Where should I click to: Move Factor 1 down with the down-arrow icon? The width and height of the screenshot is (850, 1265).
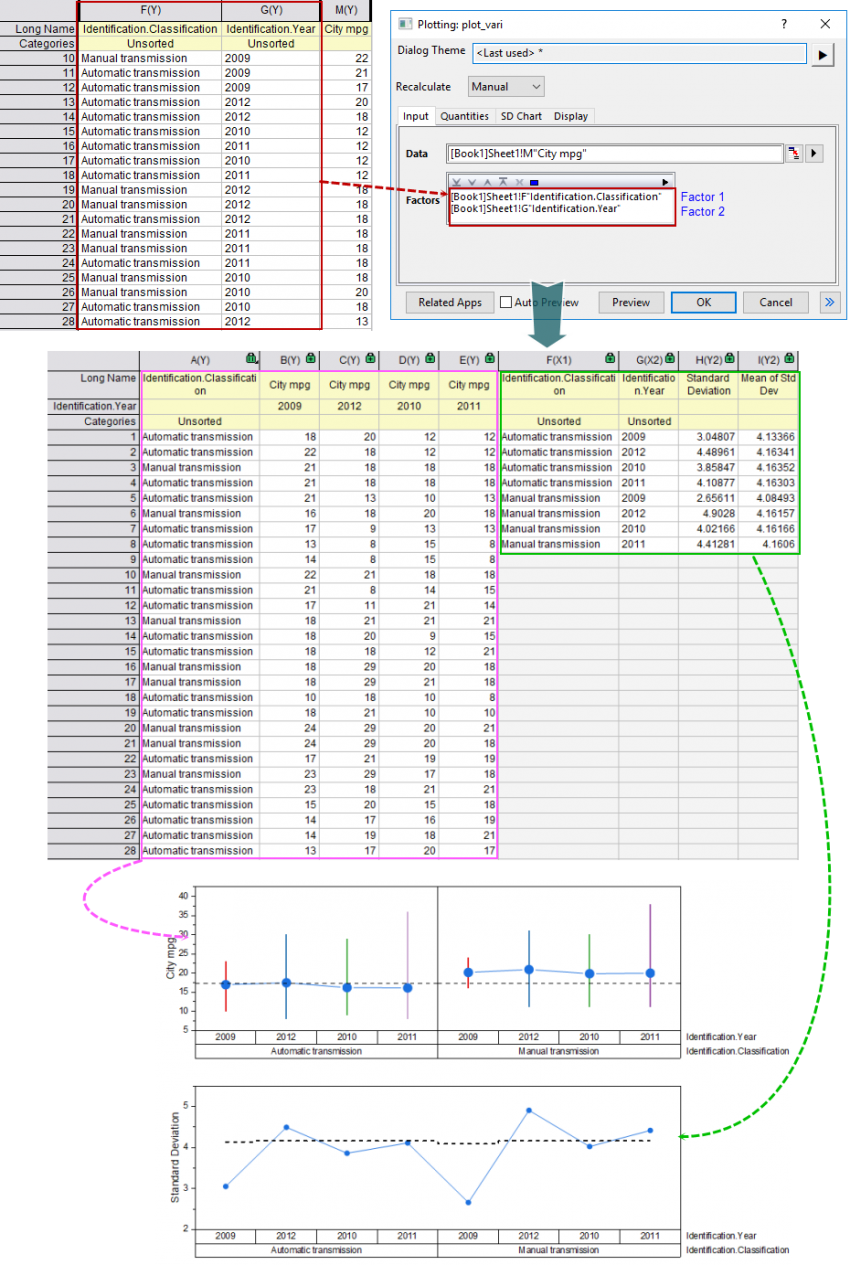(471, 182)
